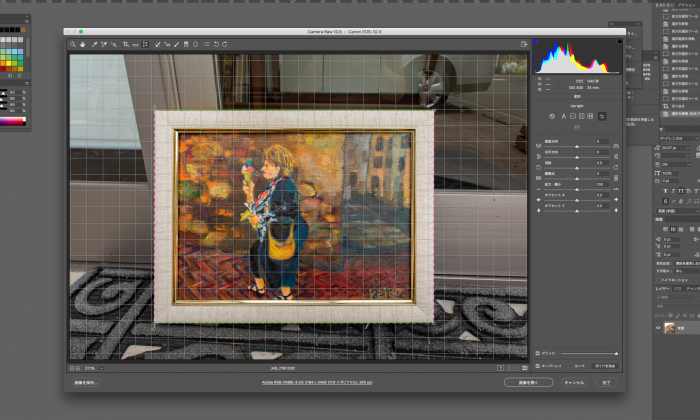The width and height of the screenshot is (700, 420).
Task: Select the Color Sampler tool
Action: [104, 44]
